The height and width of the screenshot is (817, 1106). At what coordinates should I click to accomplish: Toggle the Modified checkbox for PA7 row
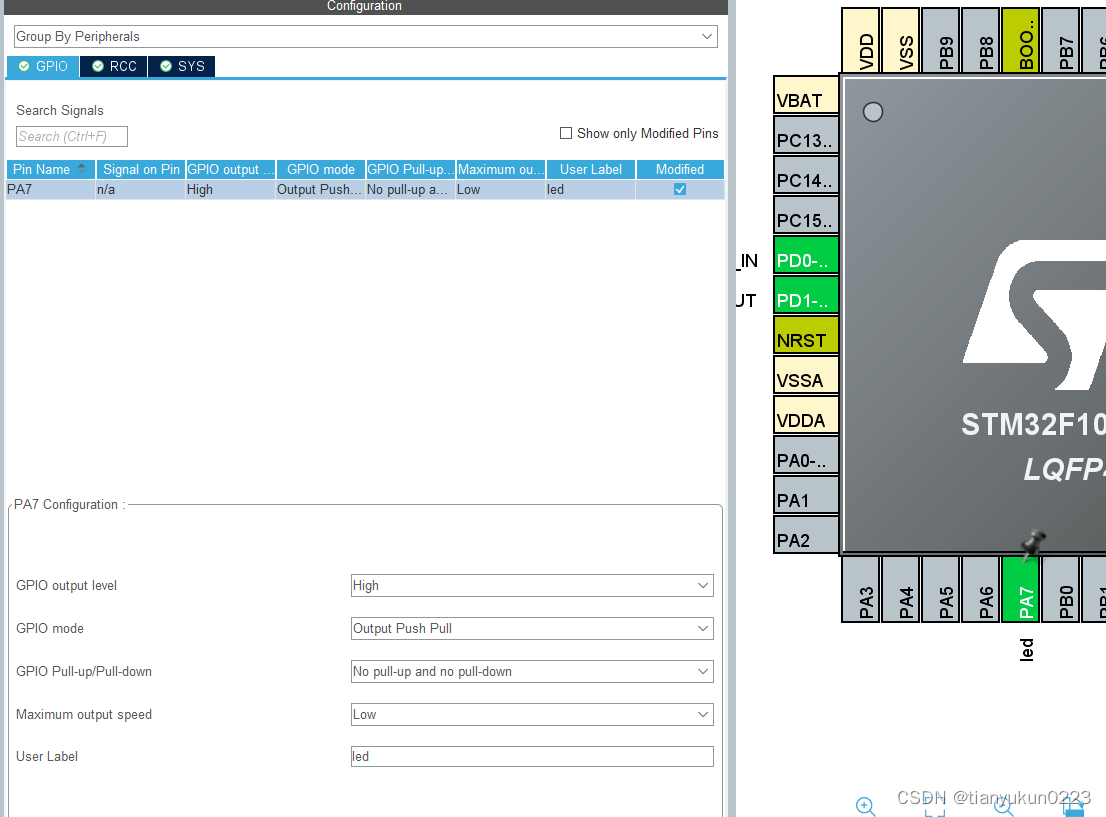click(680, 189)
